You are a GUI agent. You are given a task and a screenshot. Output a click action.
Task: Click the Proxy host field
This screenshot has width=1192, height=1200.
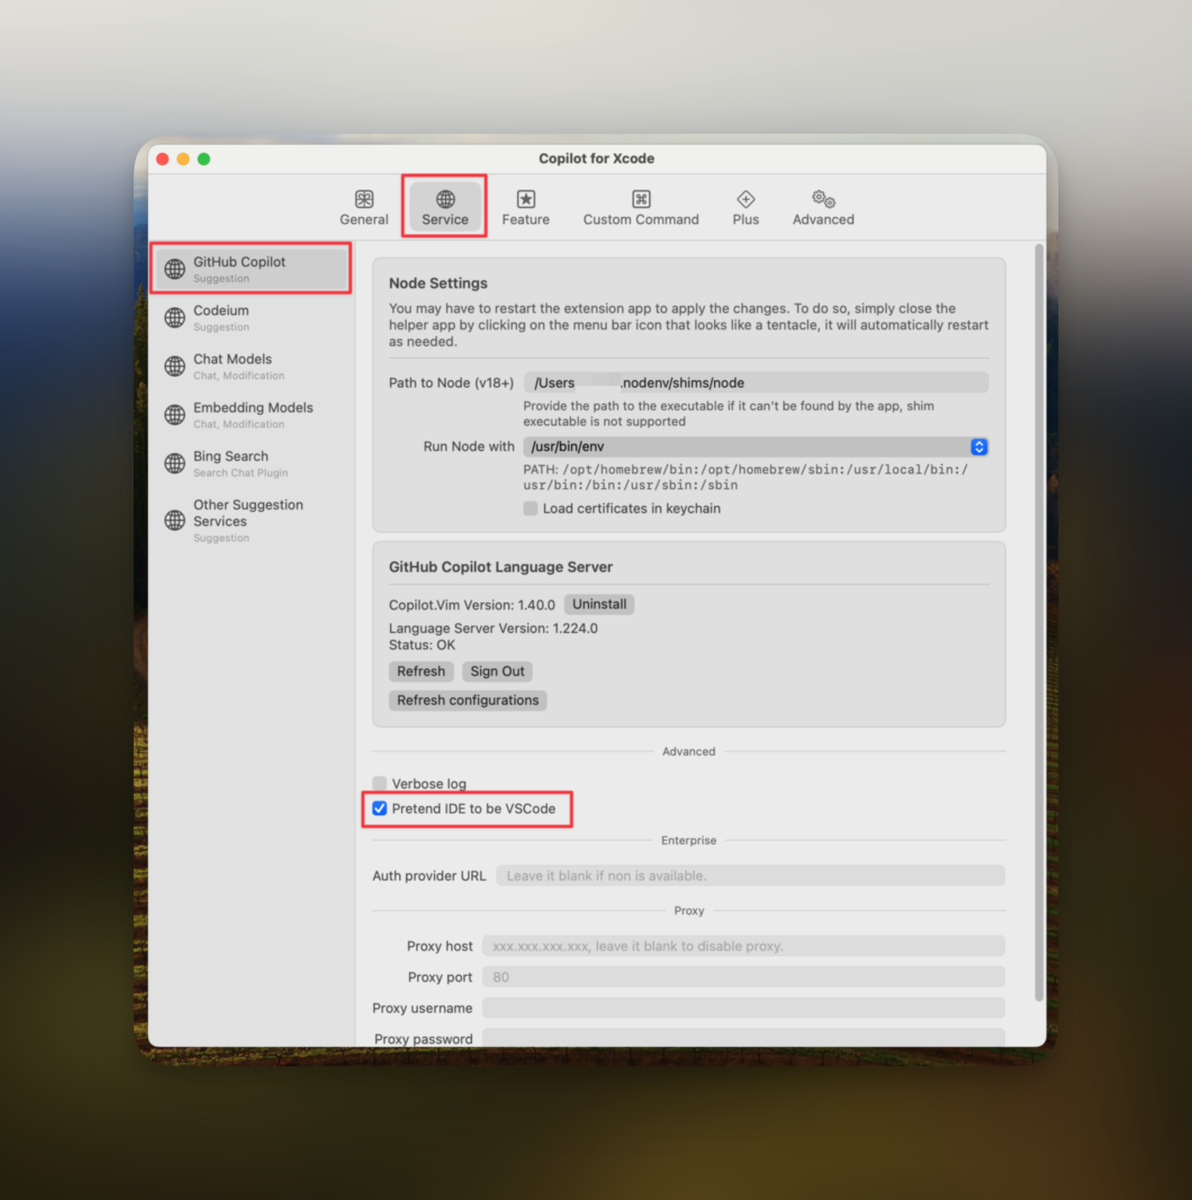(743, 946)
